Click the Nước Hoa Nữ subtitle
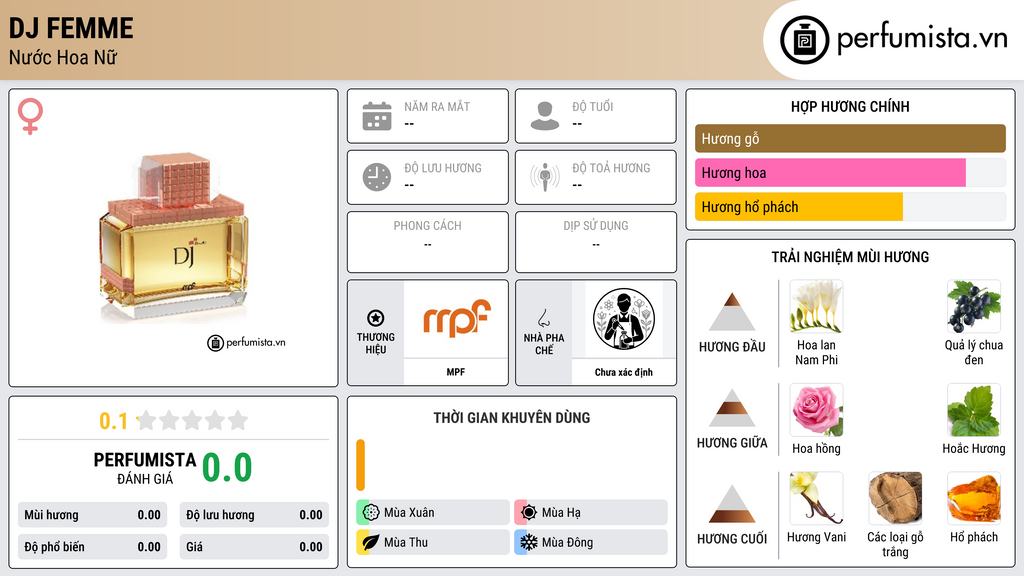 63,58
